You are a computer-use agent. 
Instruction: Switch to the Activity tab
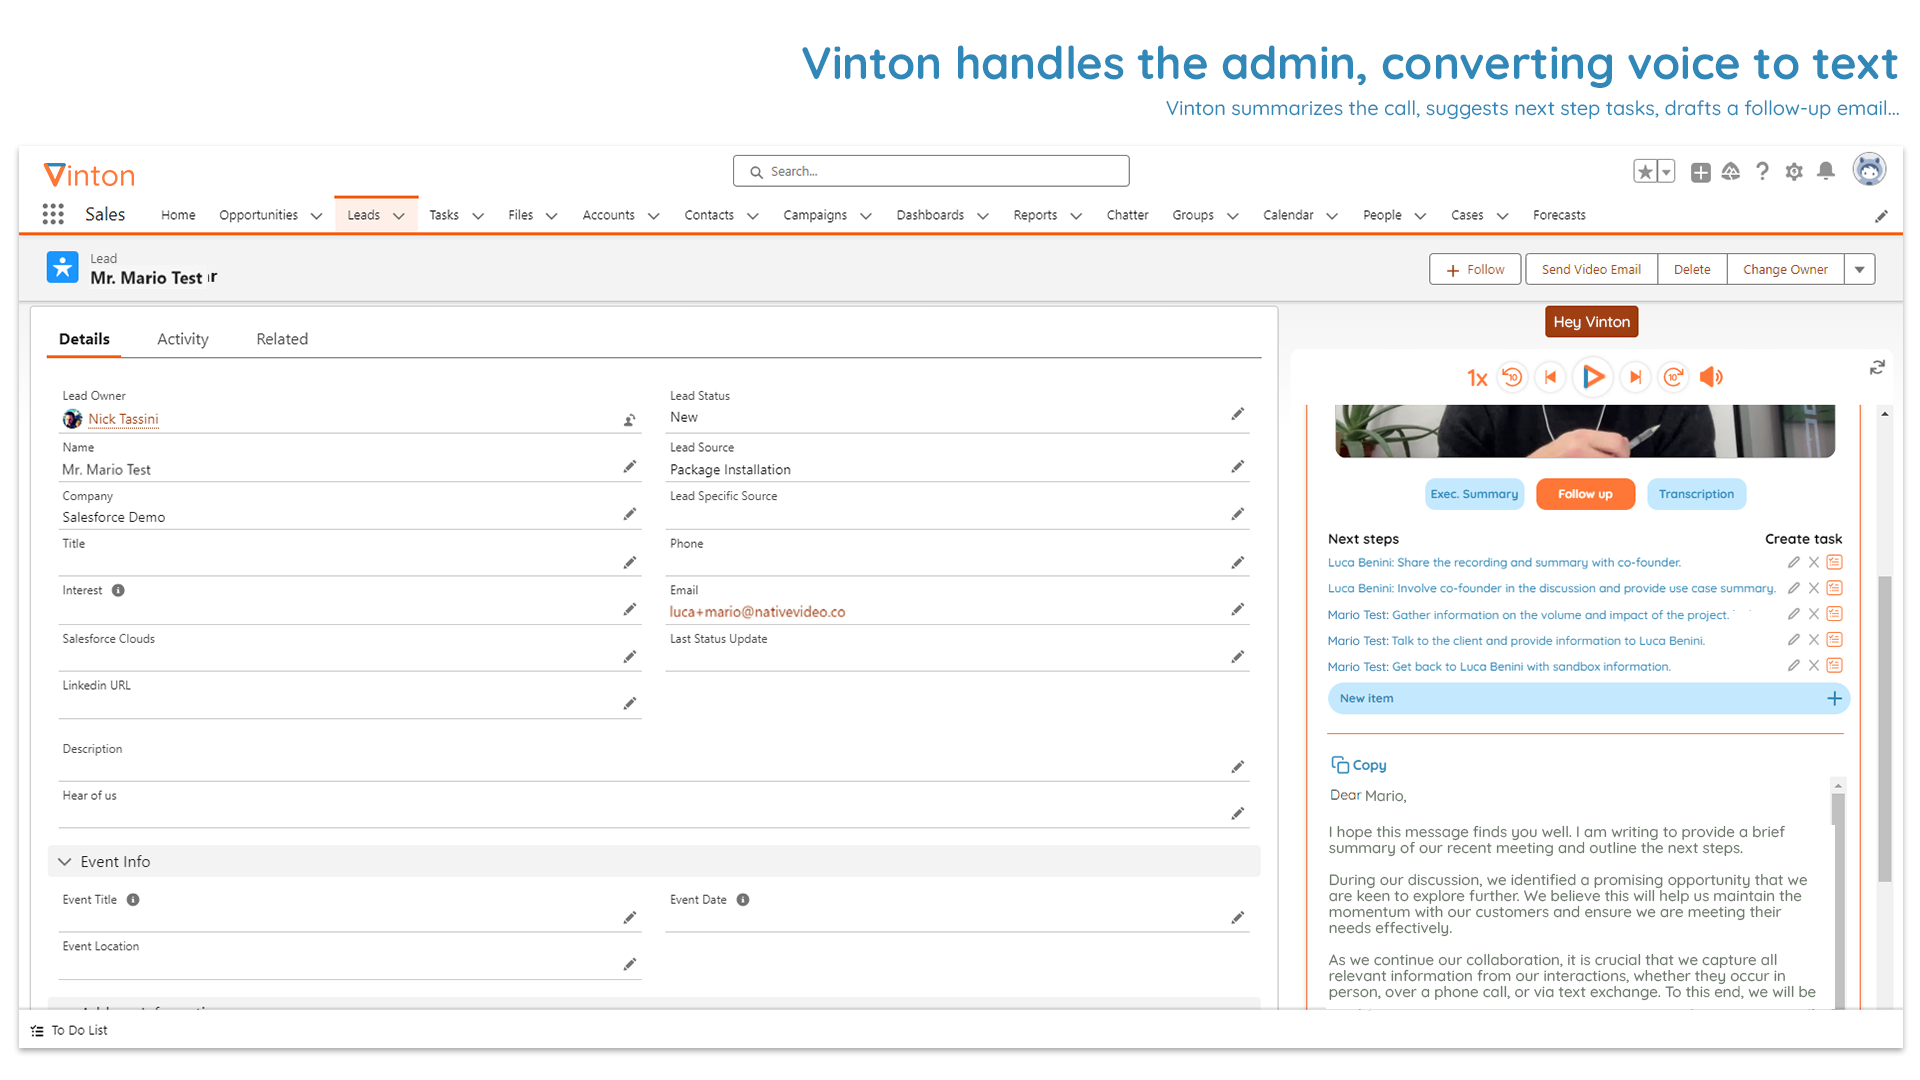tap(182, 339)
